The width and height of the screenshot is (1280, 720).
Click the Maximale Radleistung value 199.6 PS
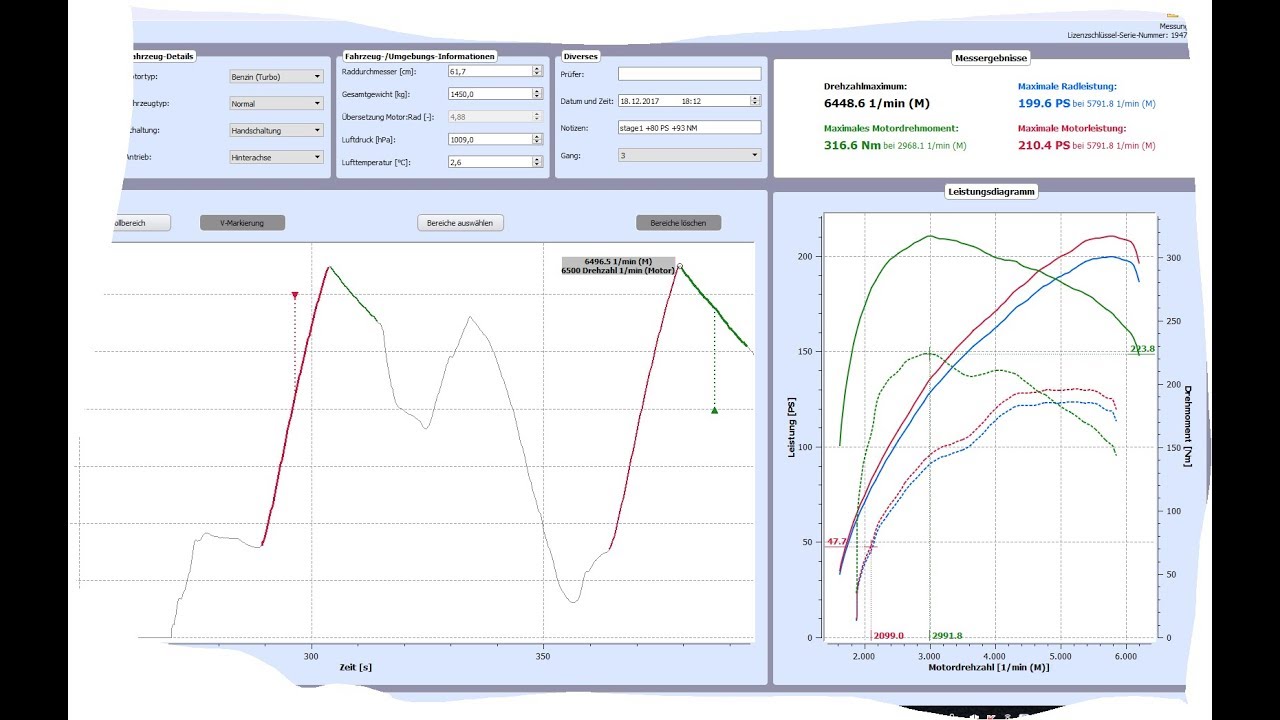(x=1043, y=103)
